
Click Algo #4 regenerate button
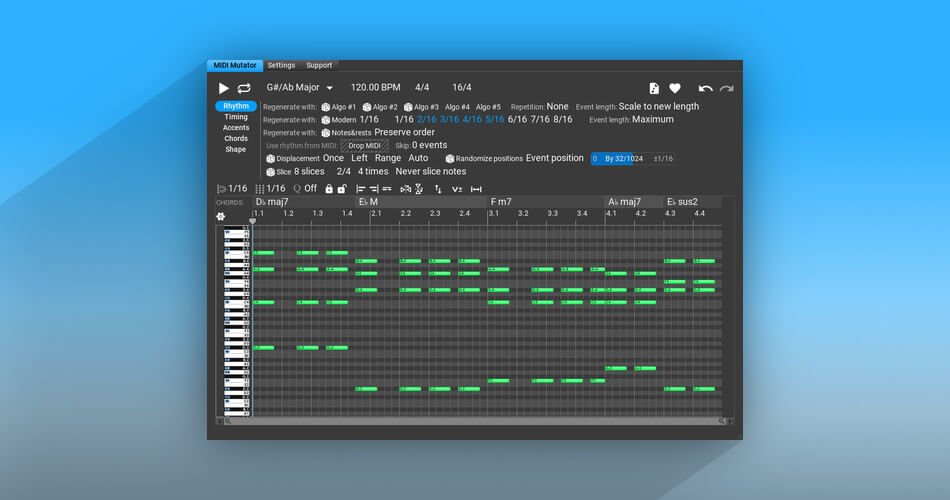tap(457, 107)
